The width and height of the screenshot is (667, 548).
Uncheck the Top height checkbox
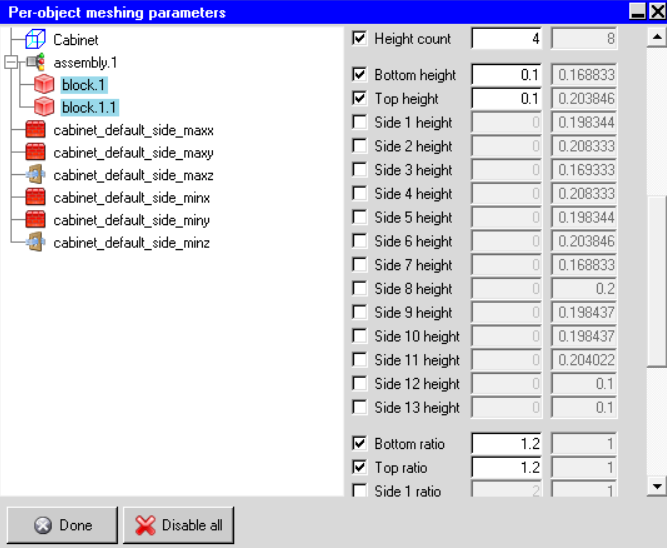[x=359, y=98]
